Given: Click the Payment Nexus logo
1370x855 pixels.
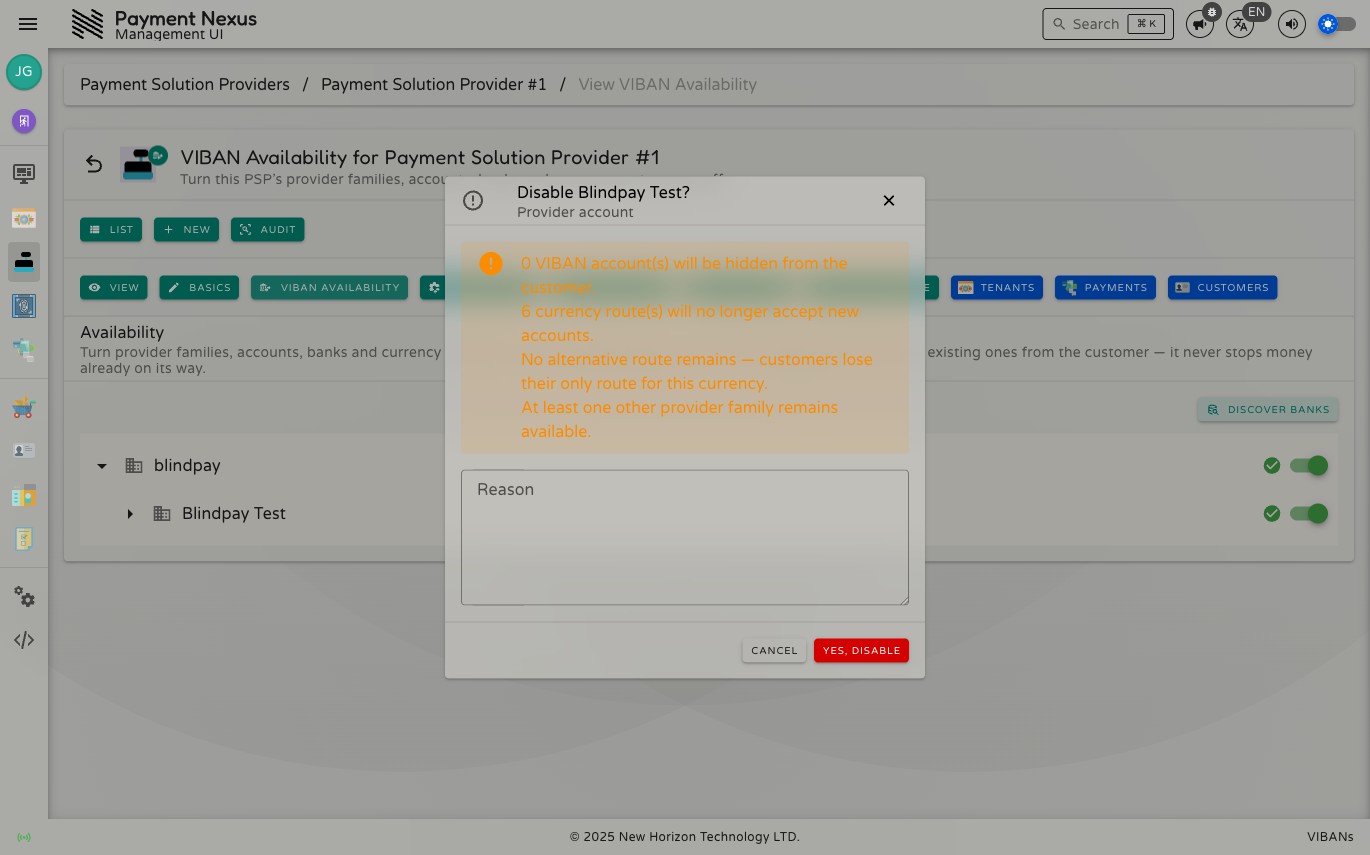Looking at the screenshot, I should click(x=88, y=24).
